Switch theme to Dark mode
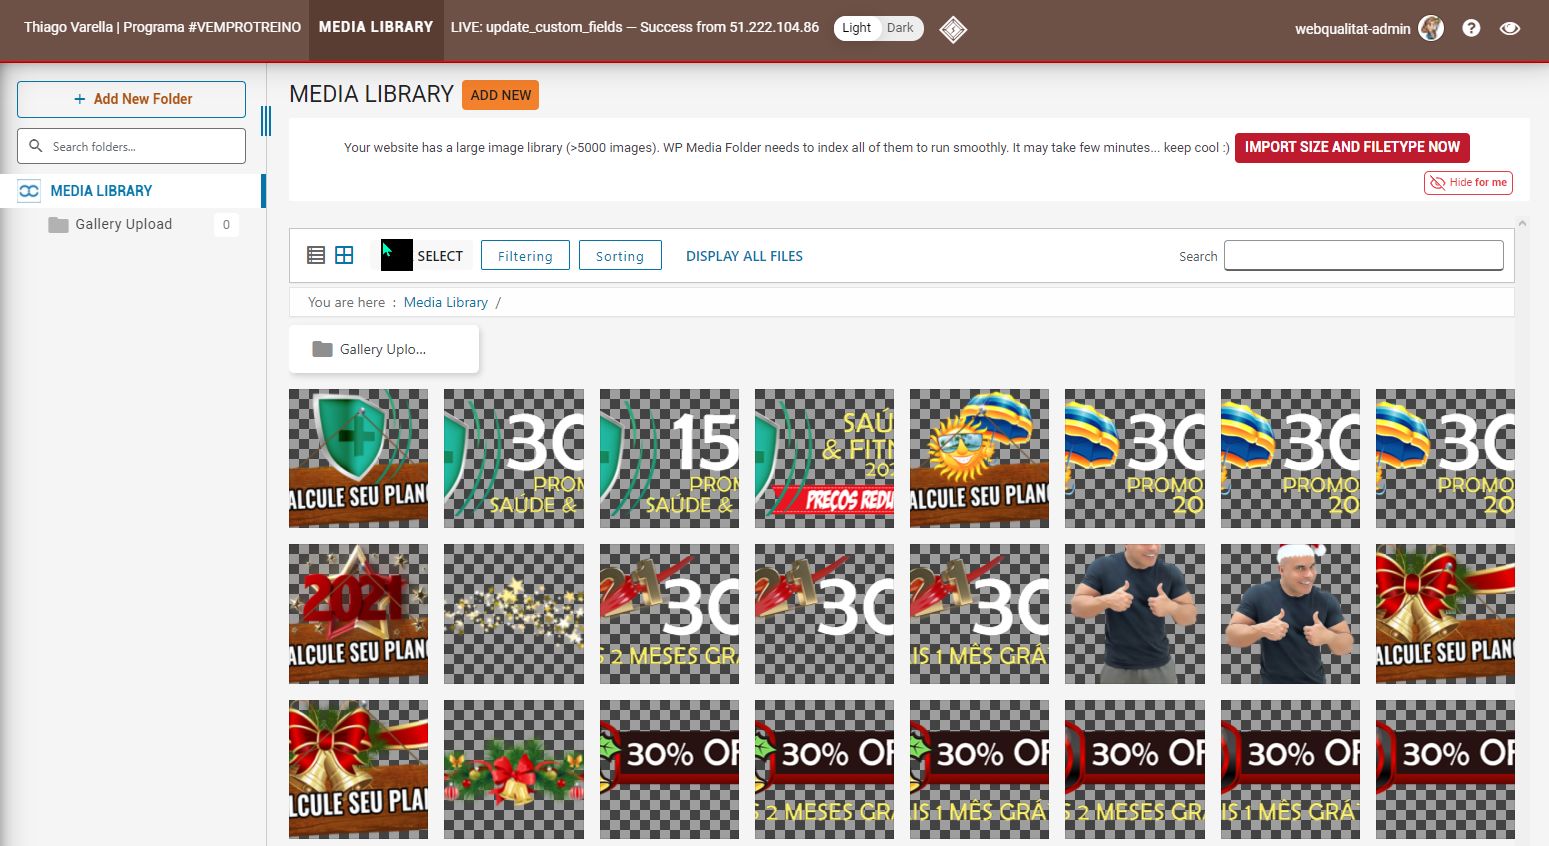The image size is (1549, 846). coord(900,28)
